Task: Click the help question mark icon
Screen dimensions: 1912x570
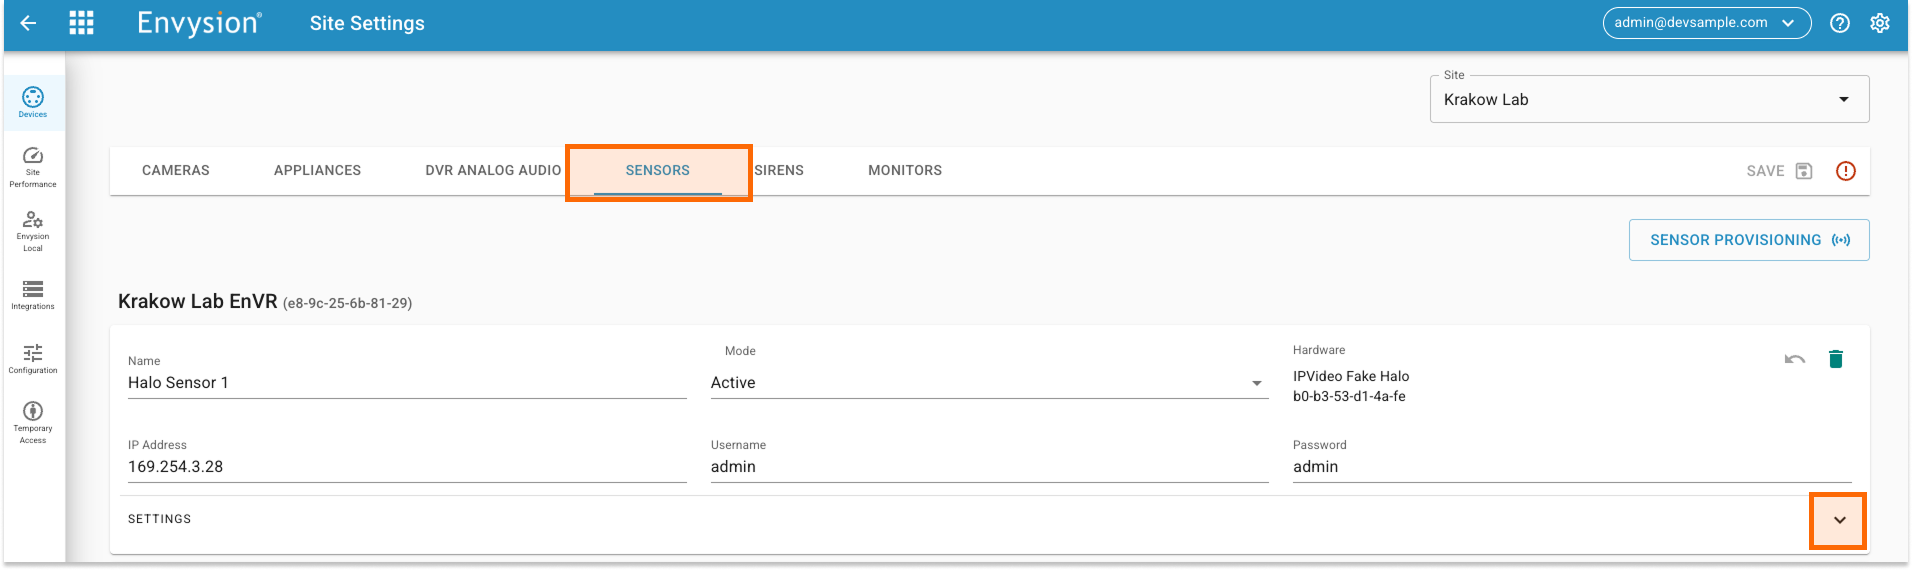Action: 1839,23
